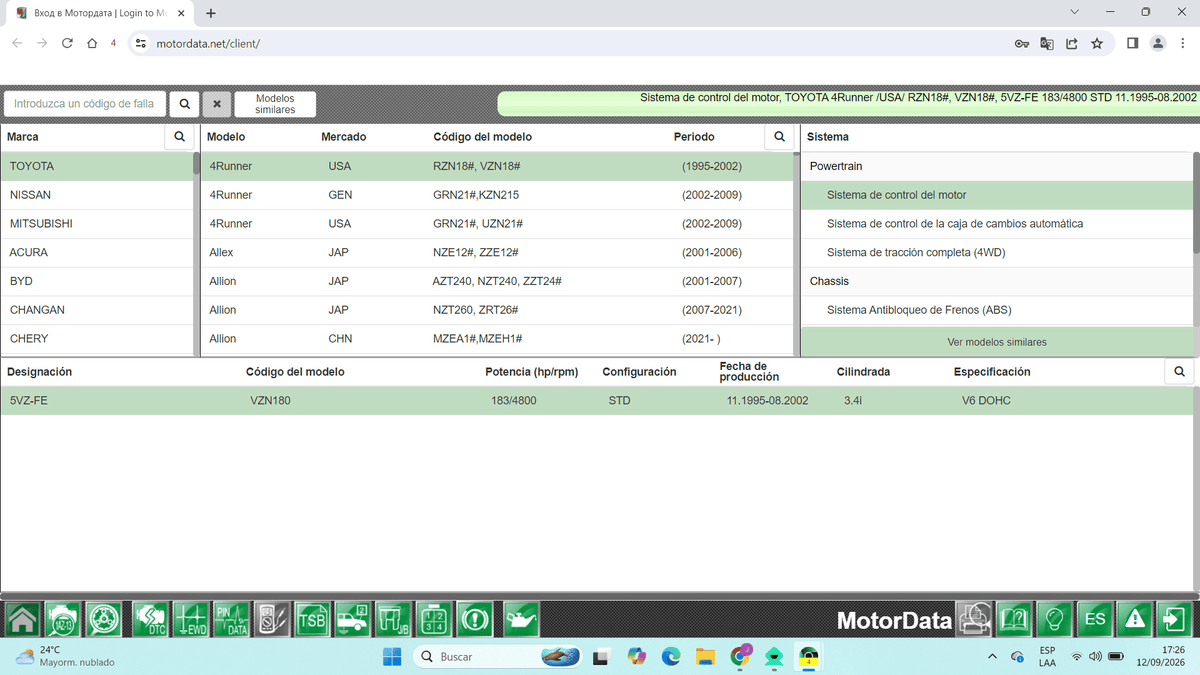Open the EWD wiring diagrams section
The height and width of the screenshot is (675, 1200).
click(x=190, y=620)
